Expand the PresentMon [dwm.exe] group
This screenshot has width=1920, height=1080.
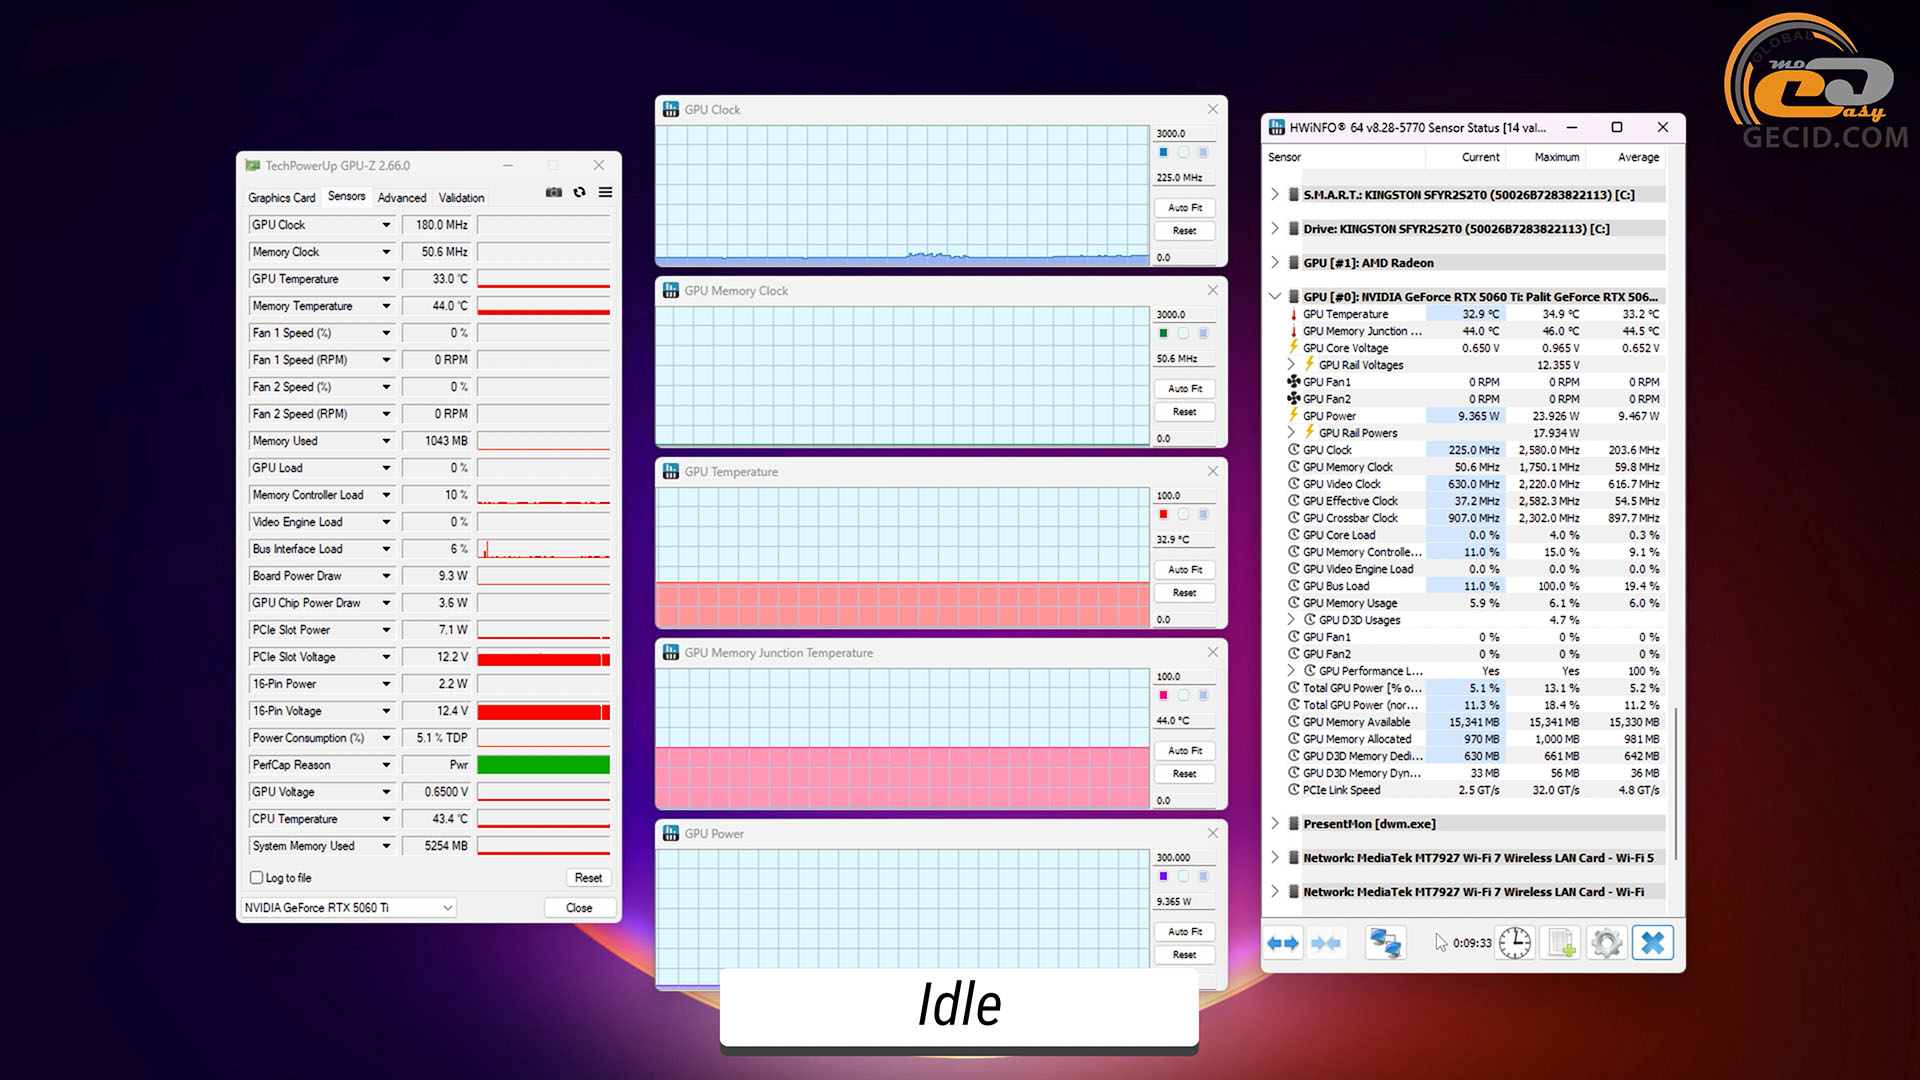tap(1275, 823)
